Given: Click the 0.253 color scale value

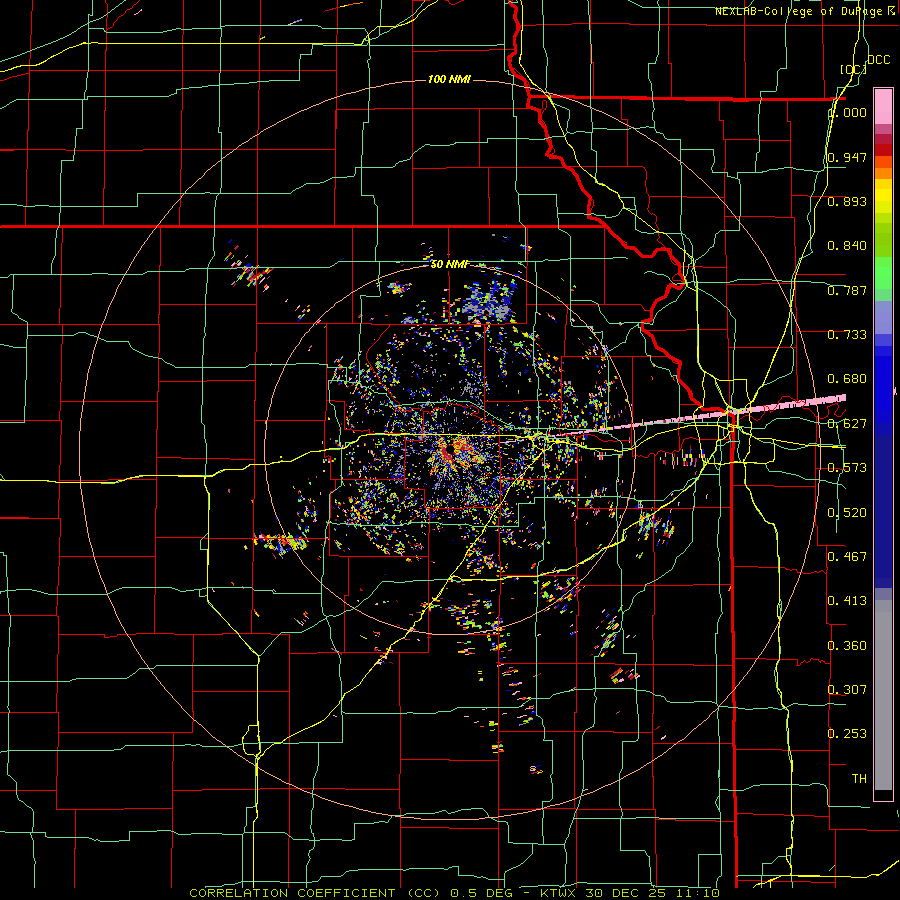Looking at the screenshot, I should pyautogui.click(x=847, y=734).
